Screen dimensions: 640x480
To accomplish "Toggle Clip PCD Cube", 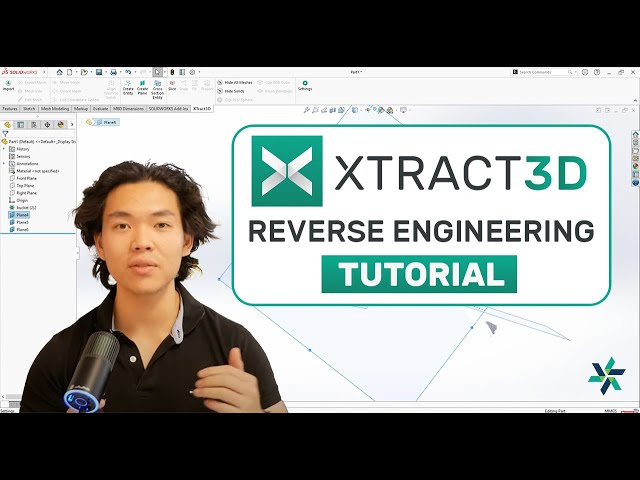I will coord(273,82).
